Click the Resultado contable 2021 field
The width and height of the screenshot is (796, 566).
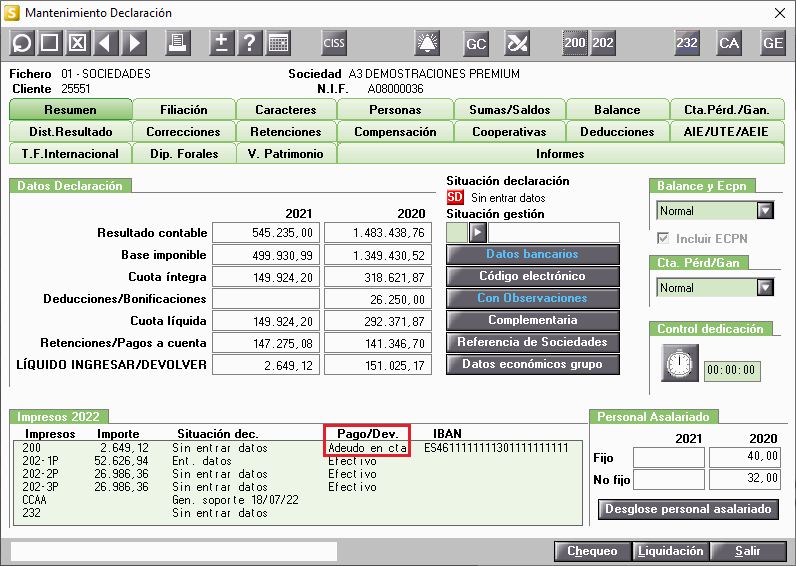pos(266,233)
